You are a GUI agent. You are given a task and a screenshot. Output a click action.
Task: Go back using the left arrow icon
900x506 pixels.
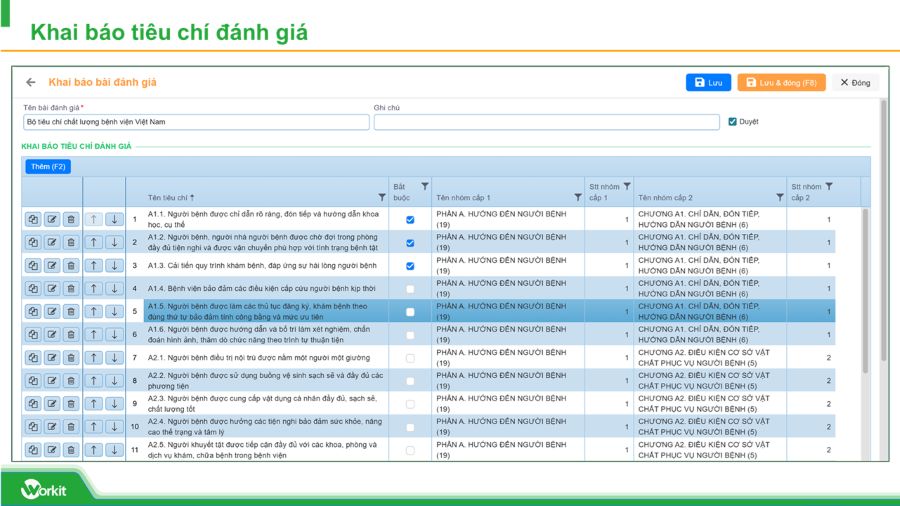coord(30,83)
